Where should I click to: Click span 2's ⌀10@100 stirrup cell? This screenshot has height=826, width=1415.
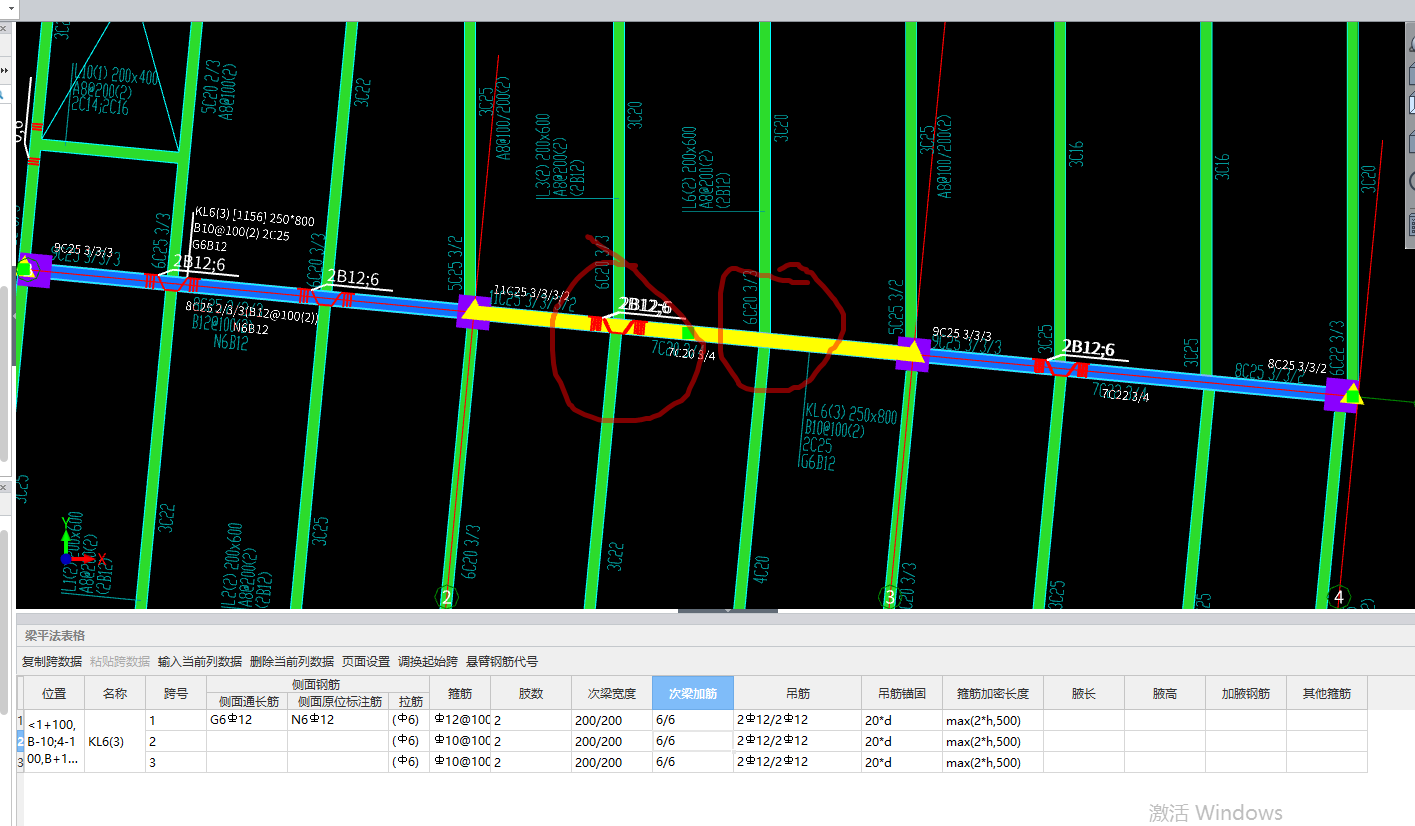(460, 741)
